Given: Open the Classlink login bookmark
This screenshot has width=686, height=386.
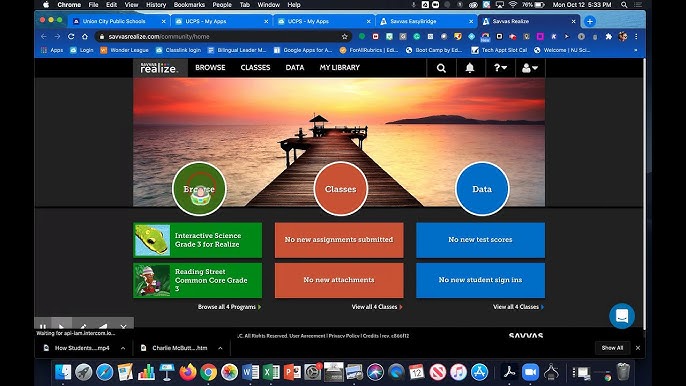Looking at the screenshot, I should point(178,50).
